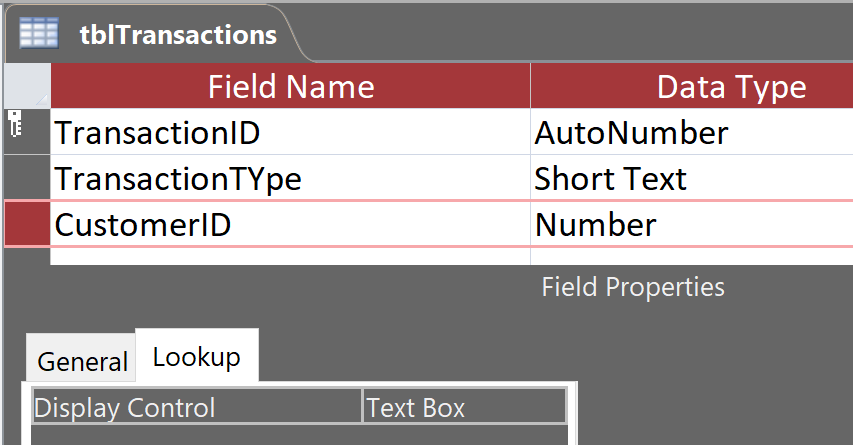Viewport: 853px width, 445px height.
Task: Click the Data Type column header
Action: (x=690, y=87)
